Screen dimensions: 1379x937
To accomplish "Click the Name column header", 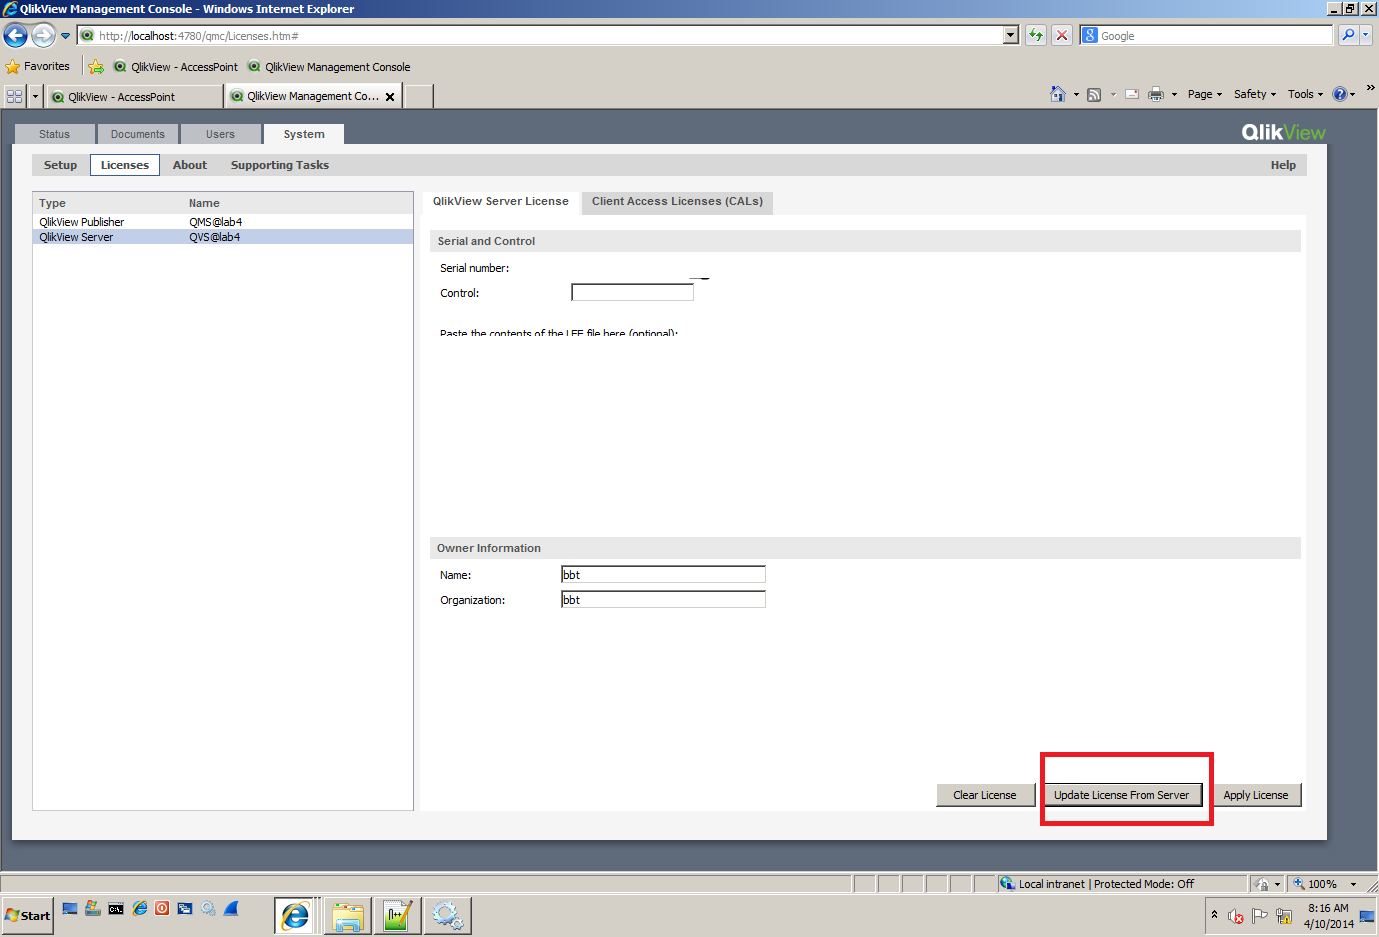I will (204, 203).
